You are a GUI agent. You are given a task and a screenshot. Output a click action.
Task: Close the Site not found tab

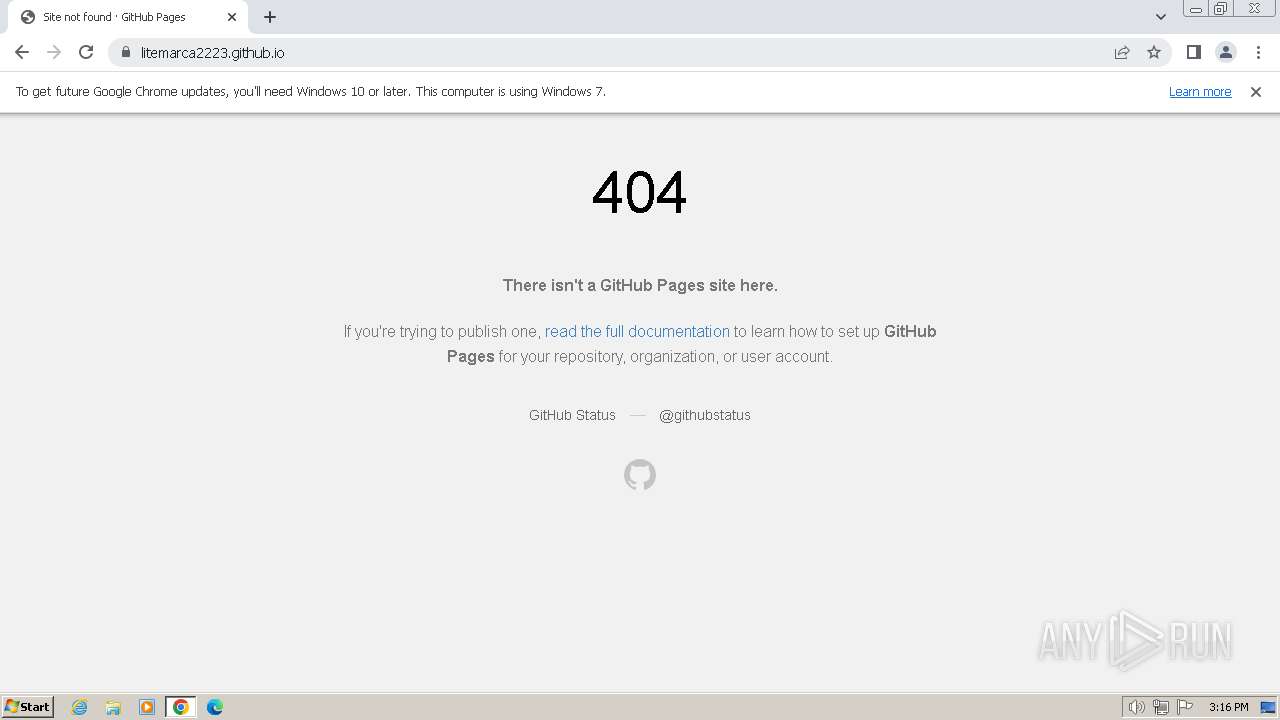[x=232, y=17]
